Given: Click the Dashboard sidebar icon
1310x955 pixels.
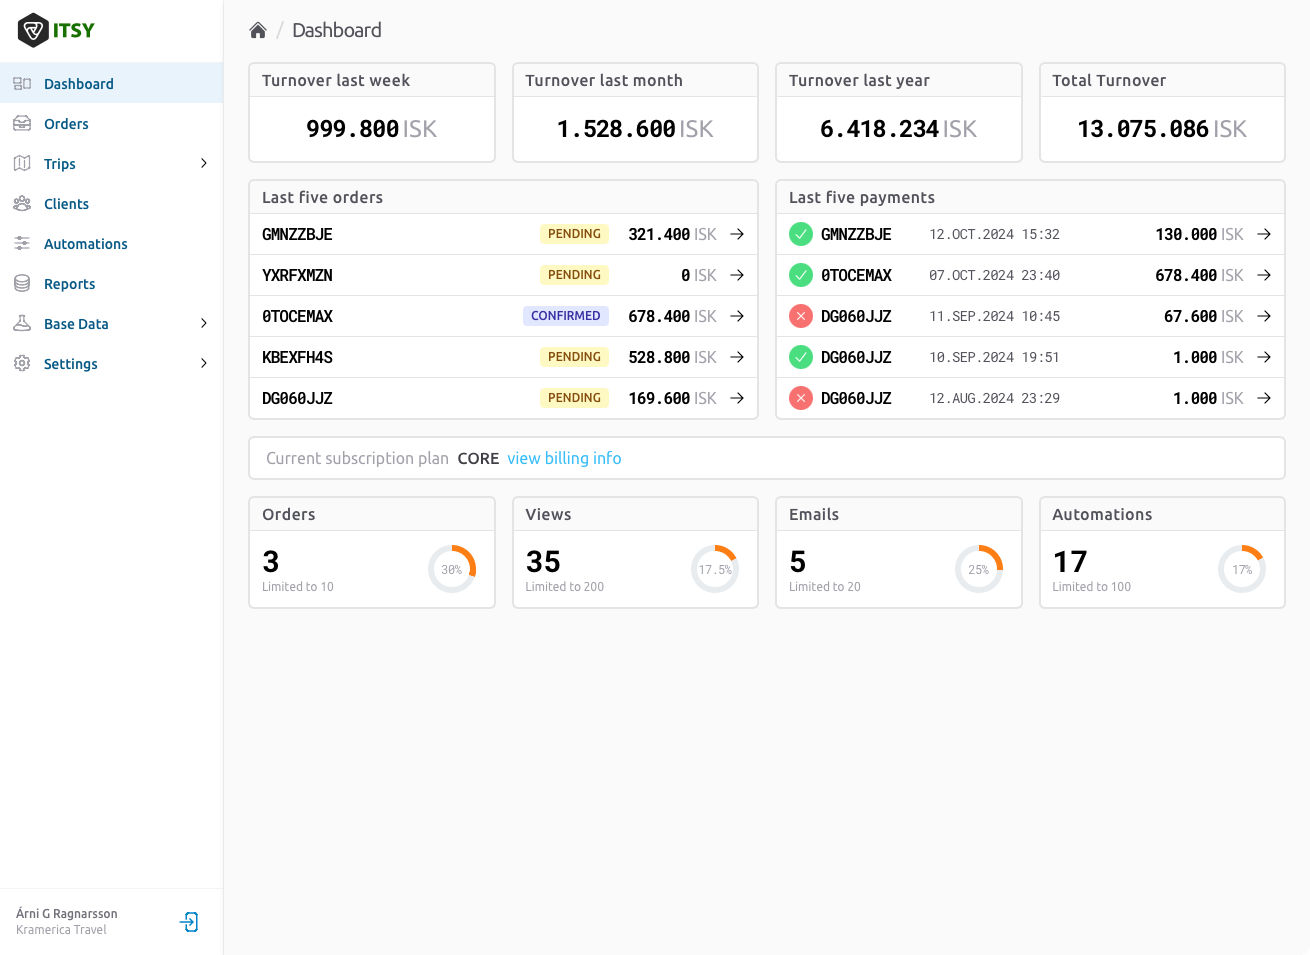Looking at the screenshot, I should point(22,83).
